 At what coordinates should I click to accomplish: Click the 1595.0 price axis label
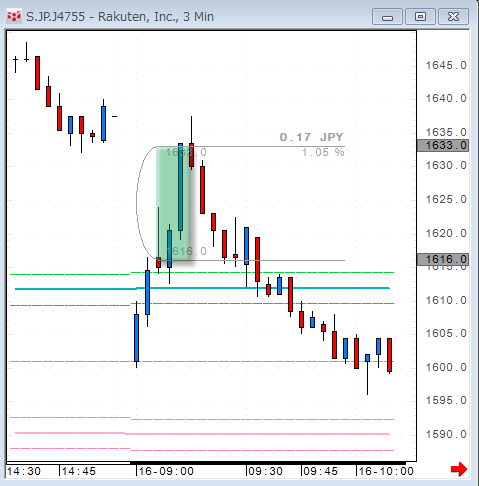(x=446, y=400)
